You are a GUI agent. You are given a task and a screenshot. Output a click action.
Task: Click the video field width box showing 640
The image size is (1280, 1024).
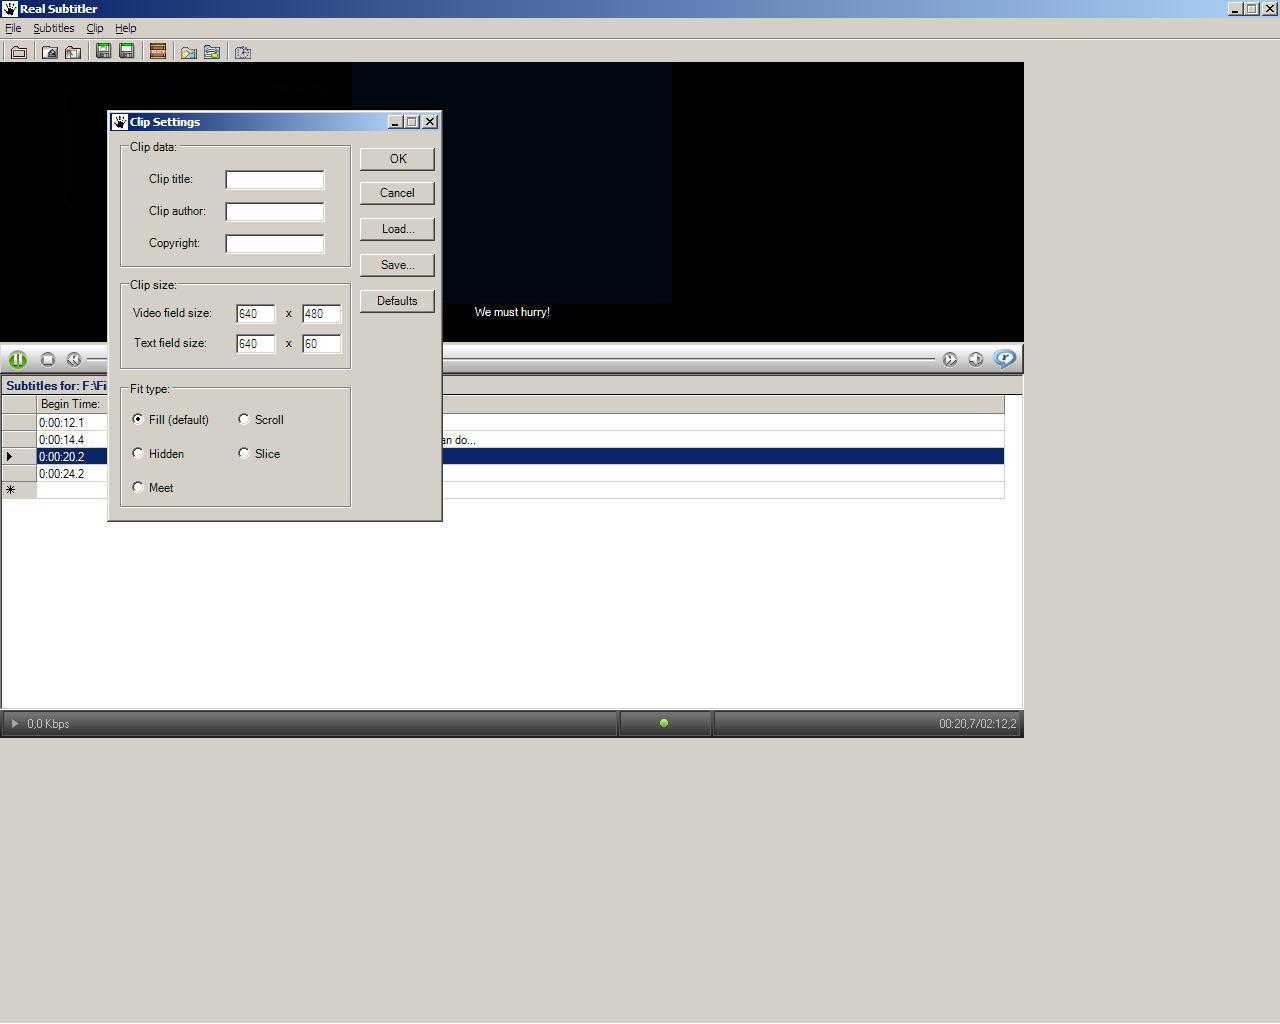(x=256, y=314)
